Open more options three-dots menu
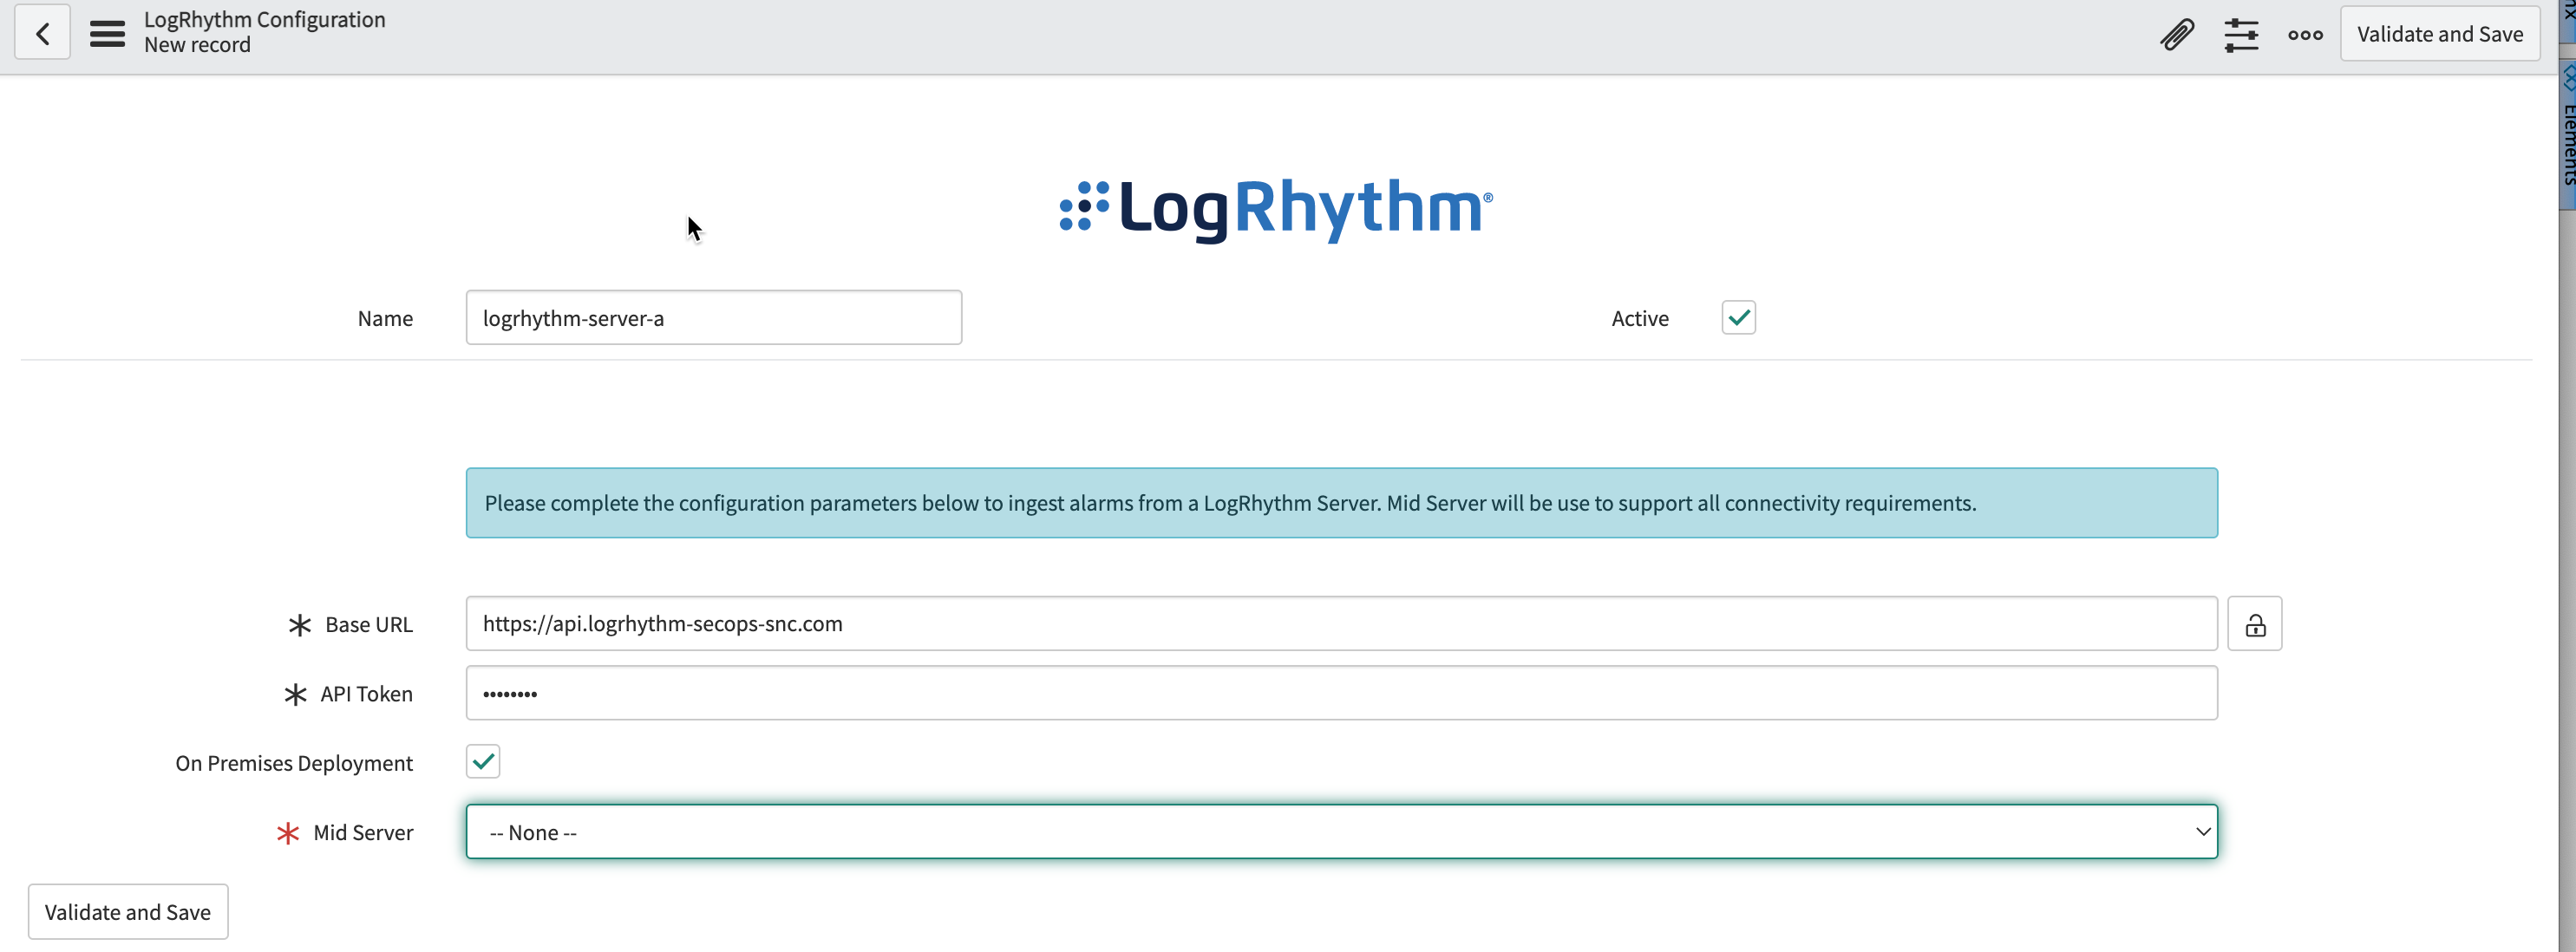 tap(2305, 34)
